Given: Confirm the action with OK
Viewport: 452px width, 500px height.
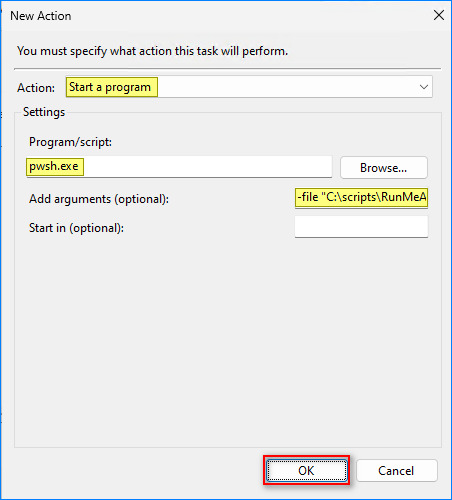Looking at the screenshot, I should (306, 470).
